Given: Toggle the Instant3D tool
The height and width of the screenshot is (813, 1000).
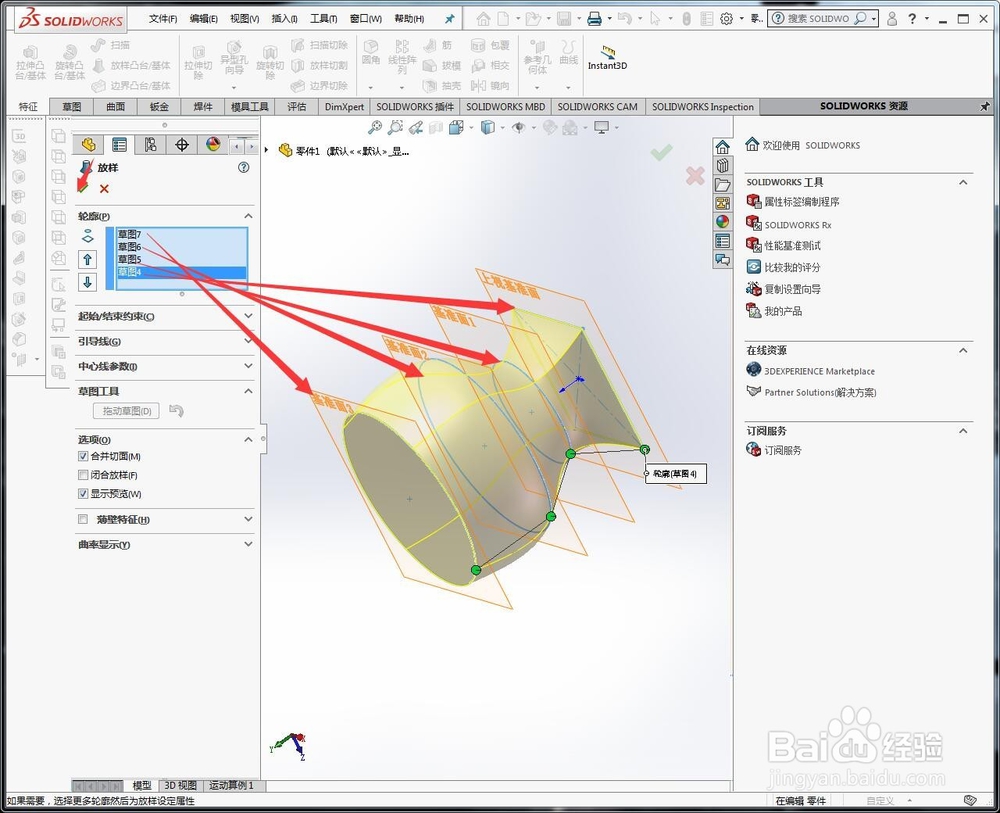Looking at the screenshot, I should coord(607,57).
